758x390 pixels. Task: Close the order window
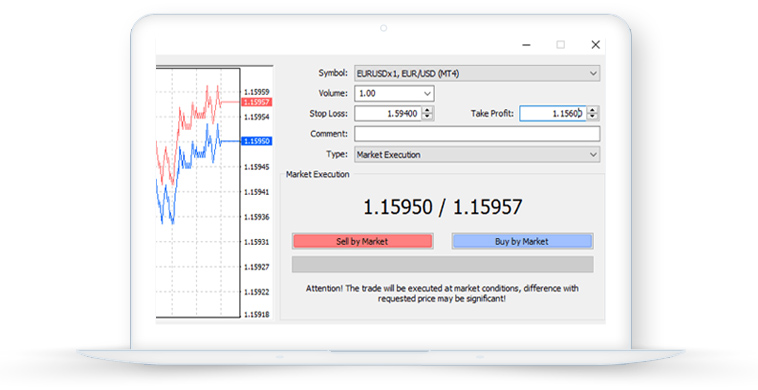pyautogui.click(x=596, y=44)
